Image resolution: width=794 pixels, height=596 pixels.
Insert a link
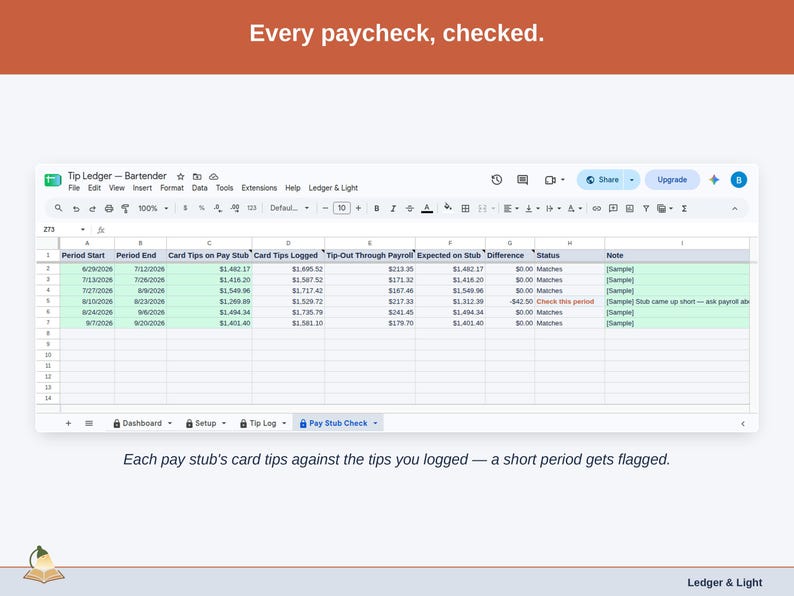597,209
